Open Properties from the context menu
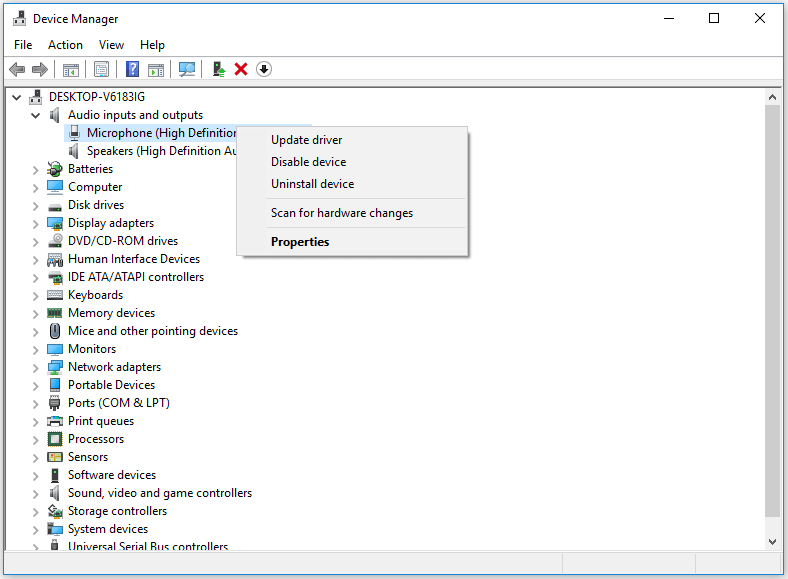 click(352, 242)
